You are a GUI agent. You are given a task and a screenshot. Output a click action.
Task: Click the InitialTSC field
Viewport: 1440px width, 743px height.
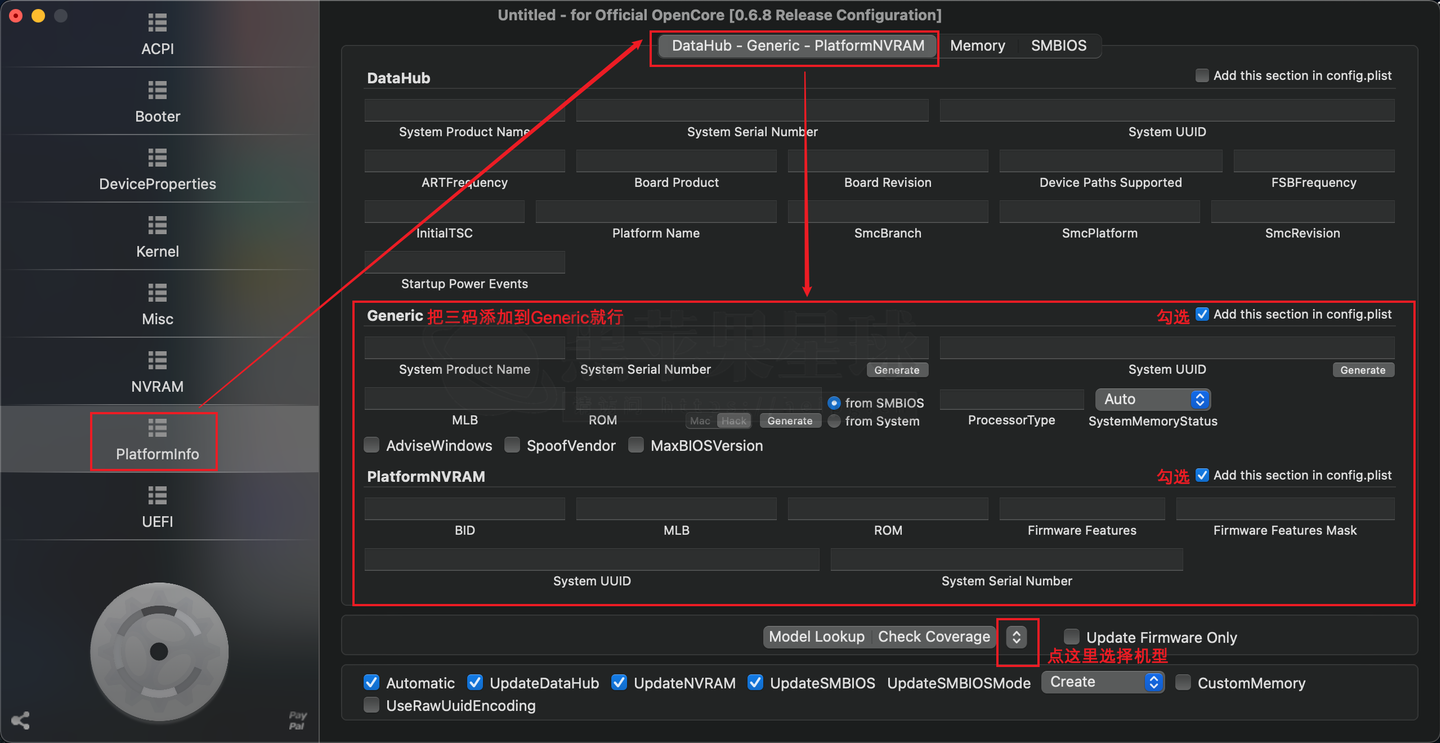point(445,211)
